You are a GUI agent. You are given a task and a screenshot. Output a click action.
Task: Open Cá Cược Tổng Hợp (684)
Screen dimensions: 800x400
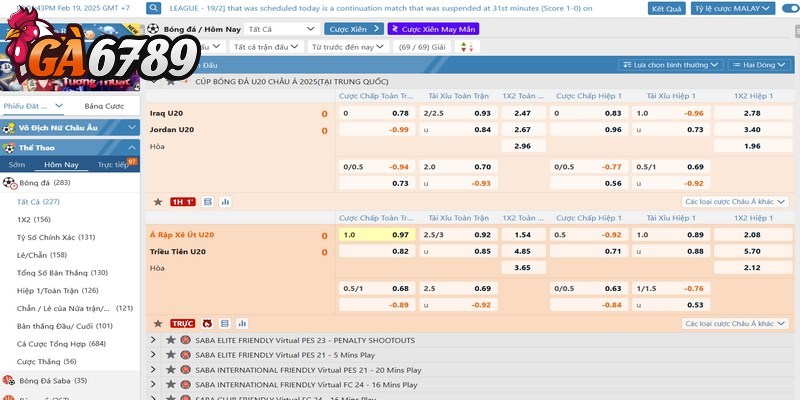tap(61, 344)
